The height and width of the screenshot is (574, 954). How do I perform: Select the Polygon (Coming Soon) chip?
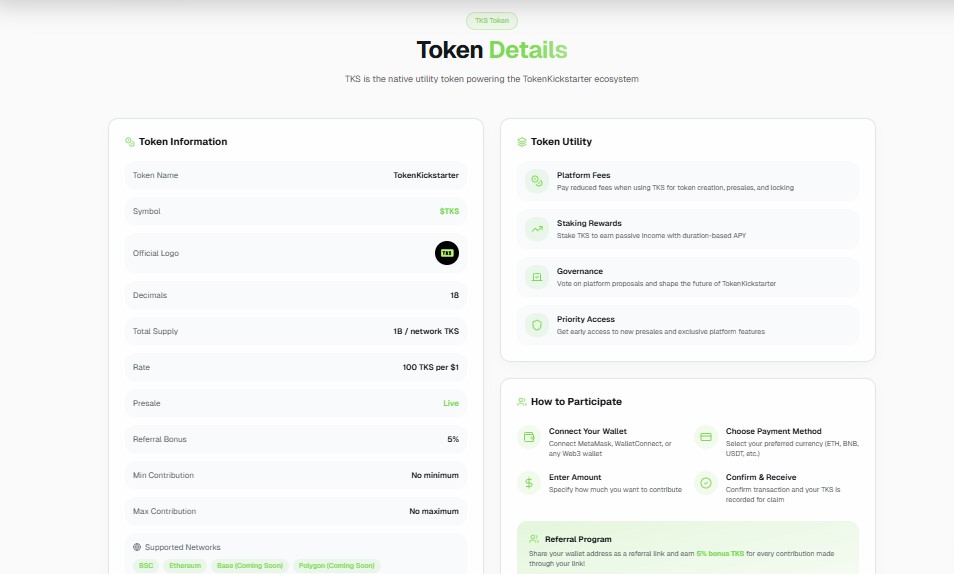[x=336, y=565]
